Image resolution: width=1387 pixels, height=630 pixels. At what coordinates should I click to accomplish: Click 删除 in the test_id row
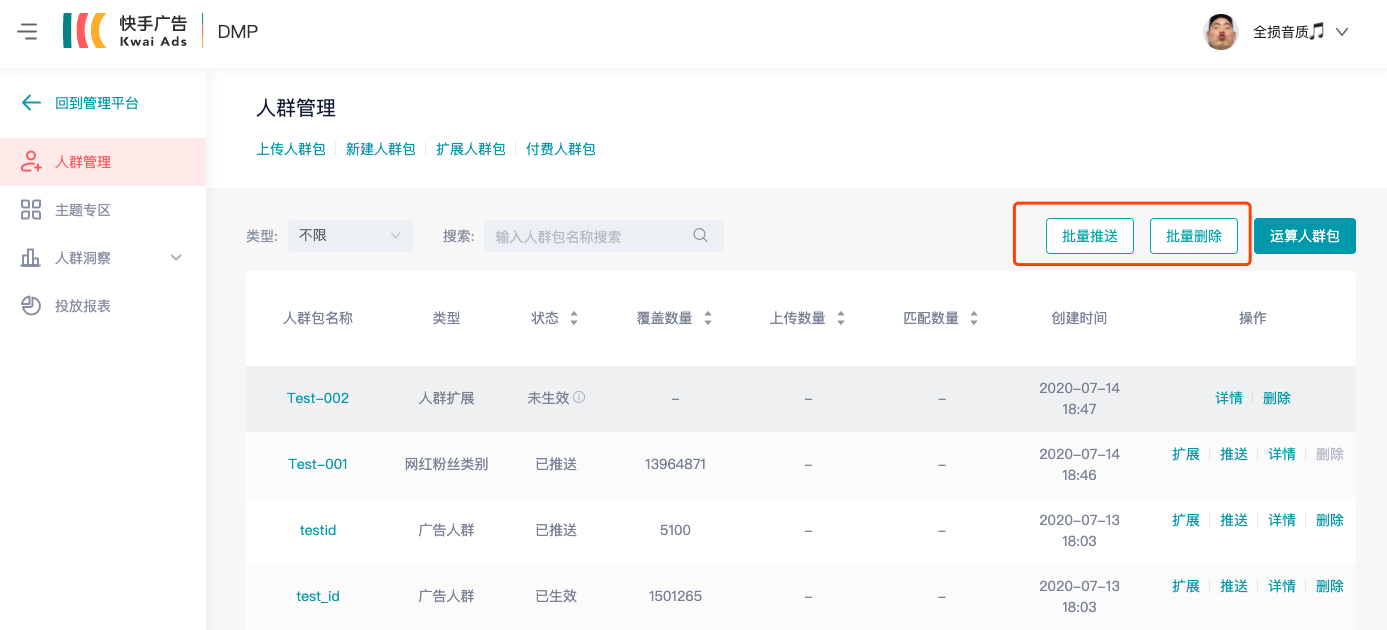click(1330, 586)
